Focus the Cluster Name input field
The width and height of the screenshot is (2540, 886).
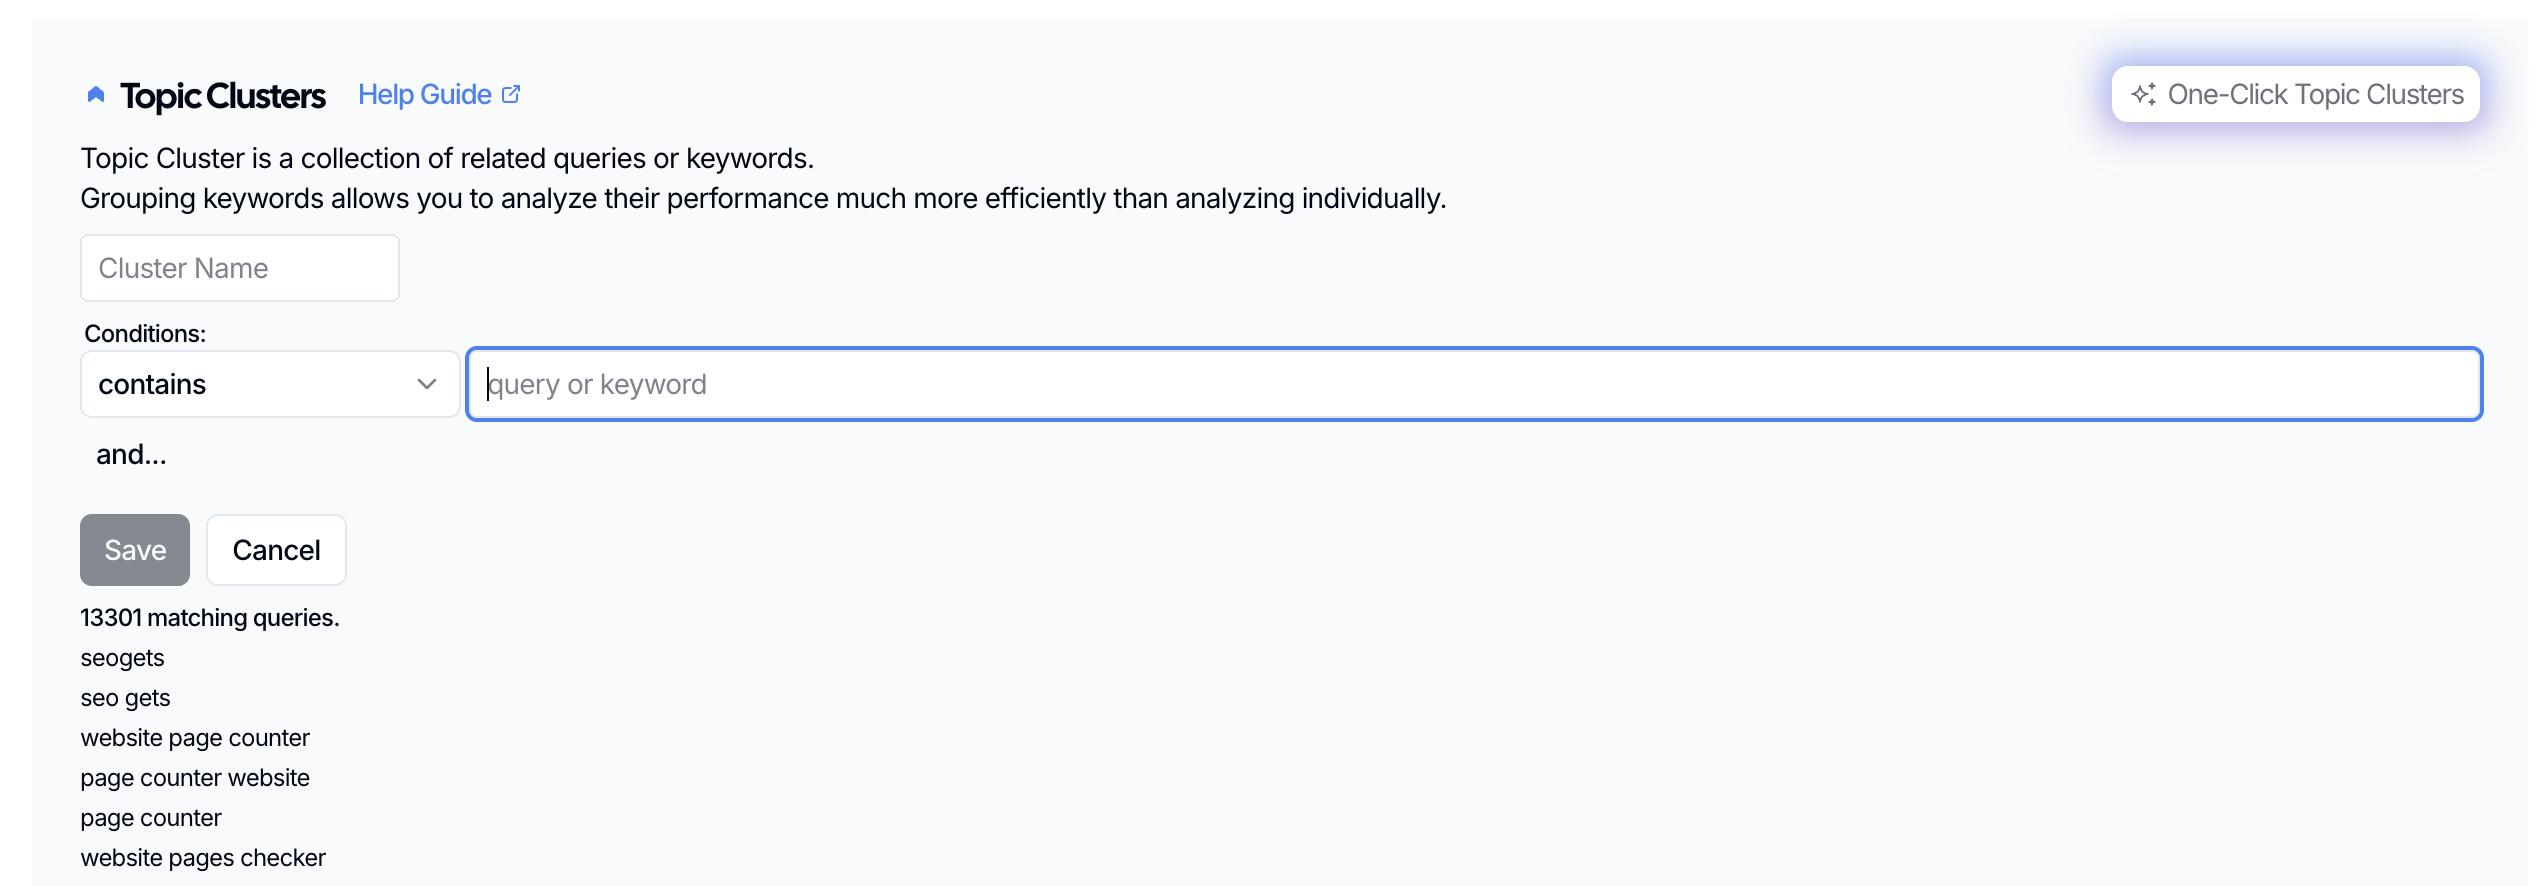(240, 268)
